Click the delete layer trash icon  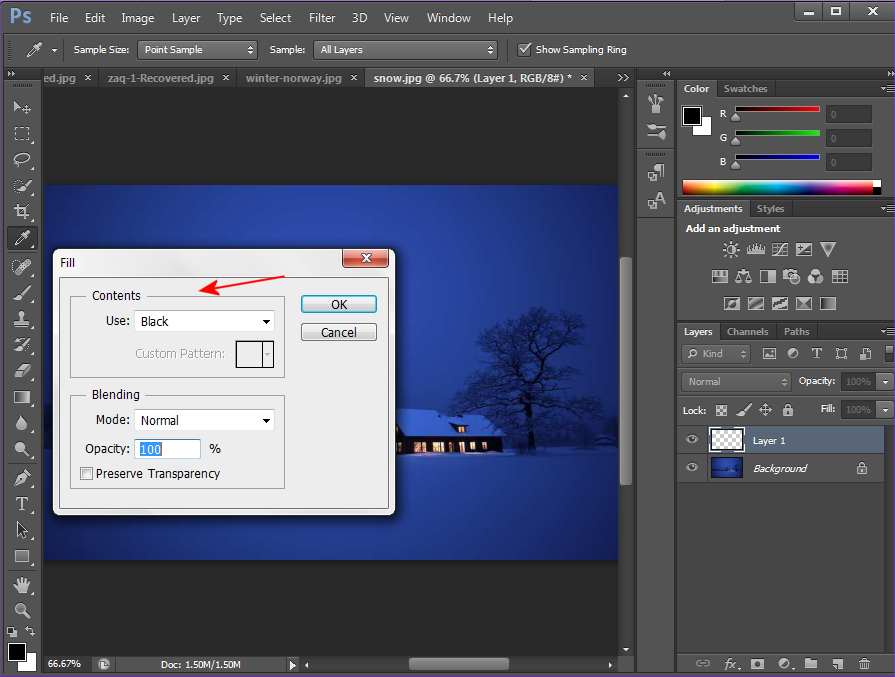(863, 663)
